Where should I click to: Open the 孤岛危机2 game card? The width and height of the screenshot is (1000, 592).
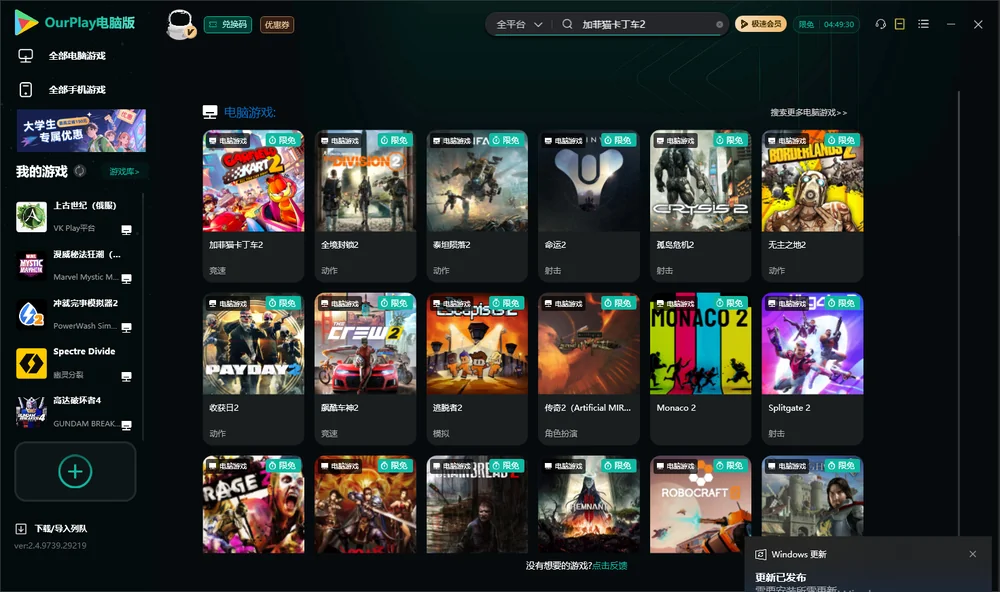[x=700, y=205]
